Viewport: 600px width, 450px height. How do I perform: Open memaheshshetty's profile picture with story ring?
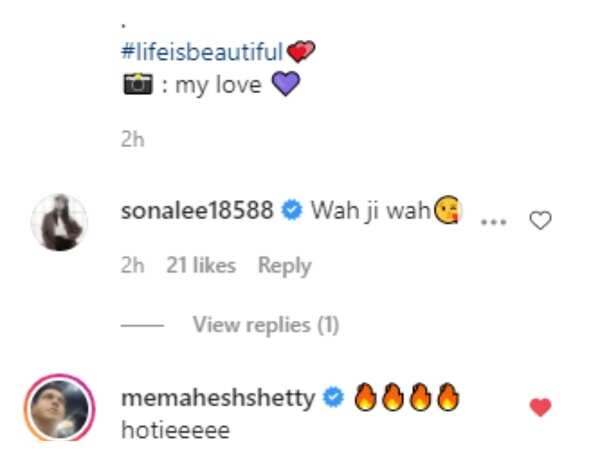point(59,409)
